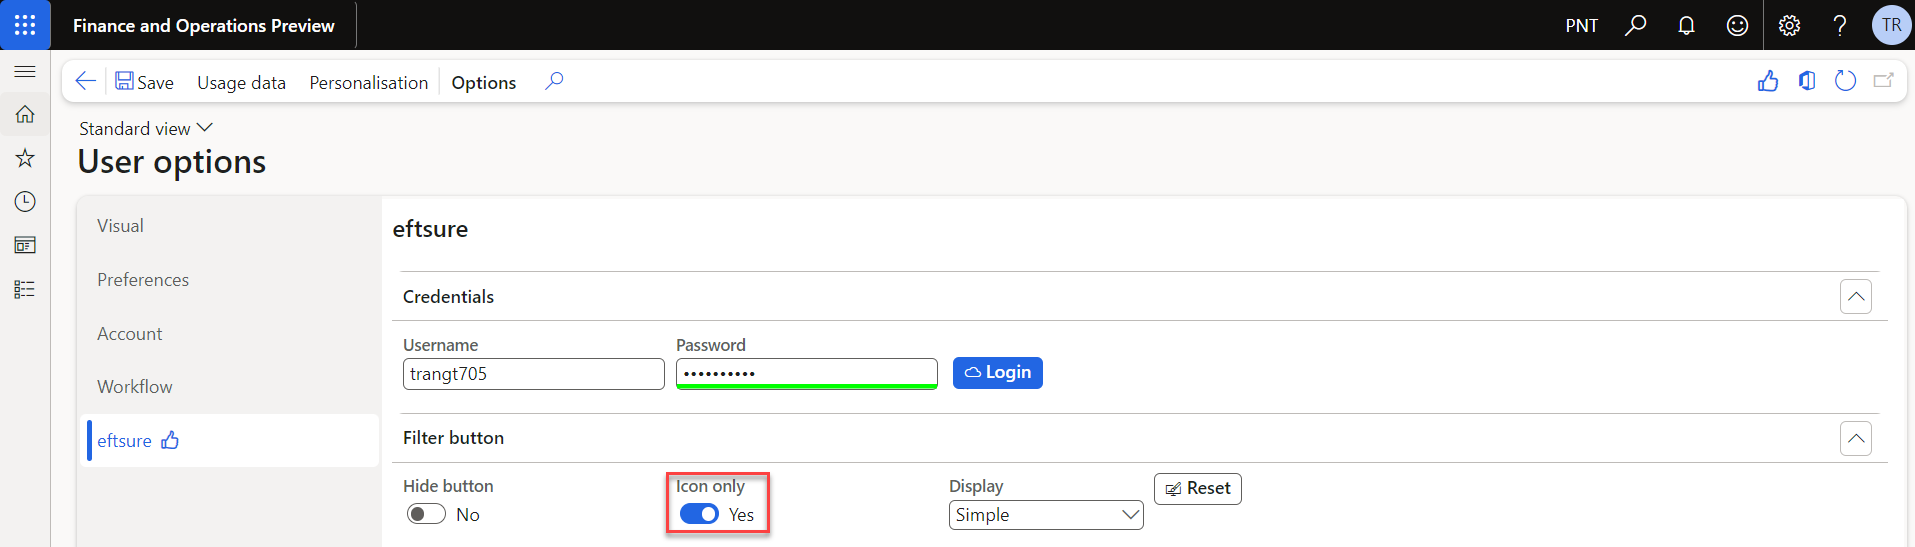The height and width of the screenshot is (547, 1915).
Task: Open the settings gear
Action: pos(1789,25)
